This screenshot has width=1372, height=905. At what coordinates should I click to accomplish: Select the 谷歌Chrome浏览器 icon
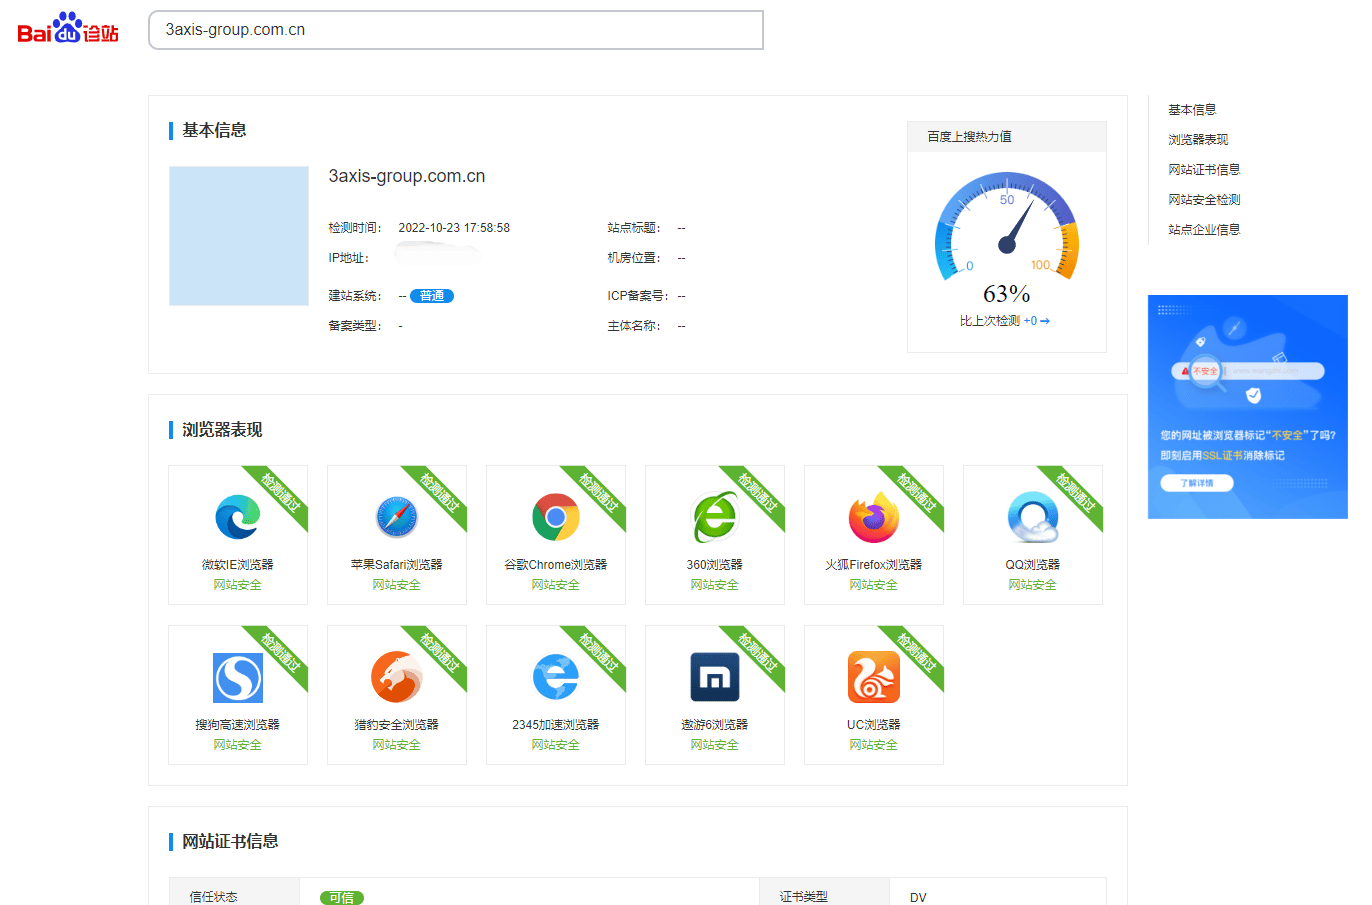click(556, 517)
